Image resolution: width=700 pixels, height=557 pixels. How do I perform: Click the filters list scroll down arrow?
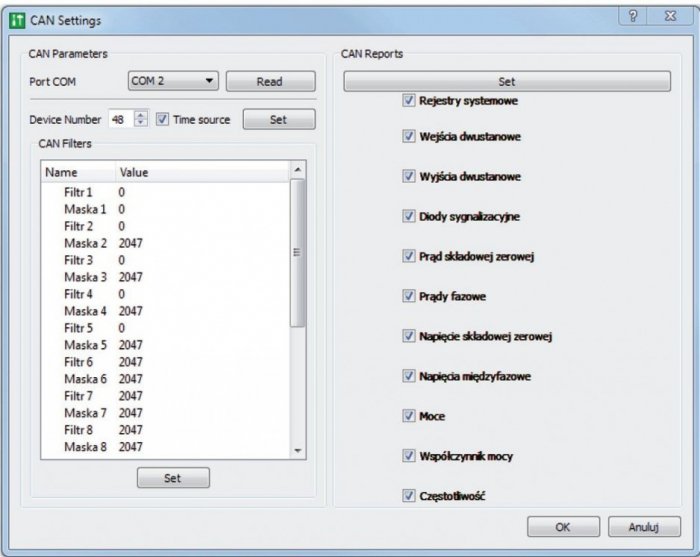[298, 451]
